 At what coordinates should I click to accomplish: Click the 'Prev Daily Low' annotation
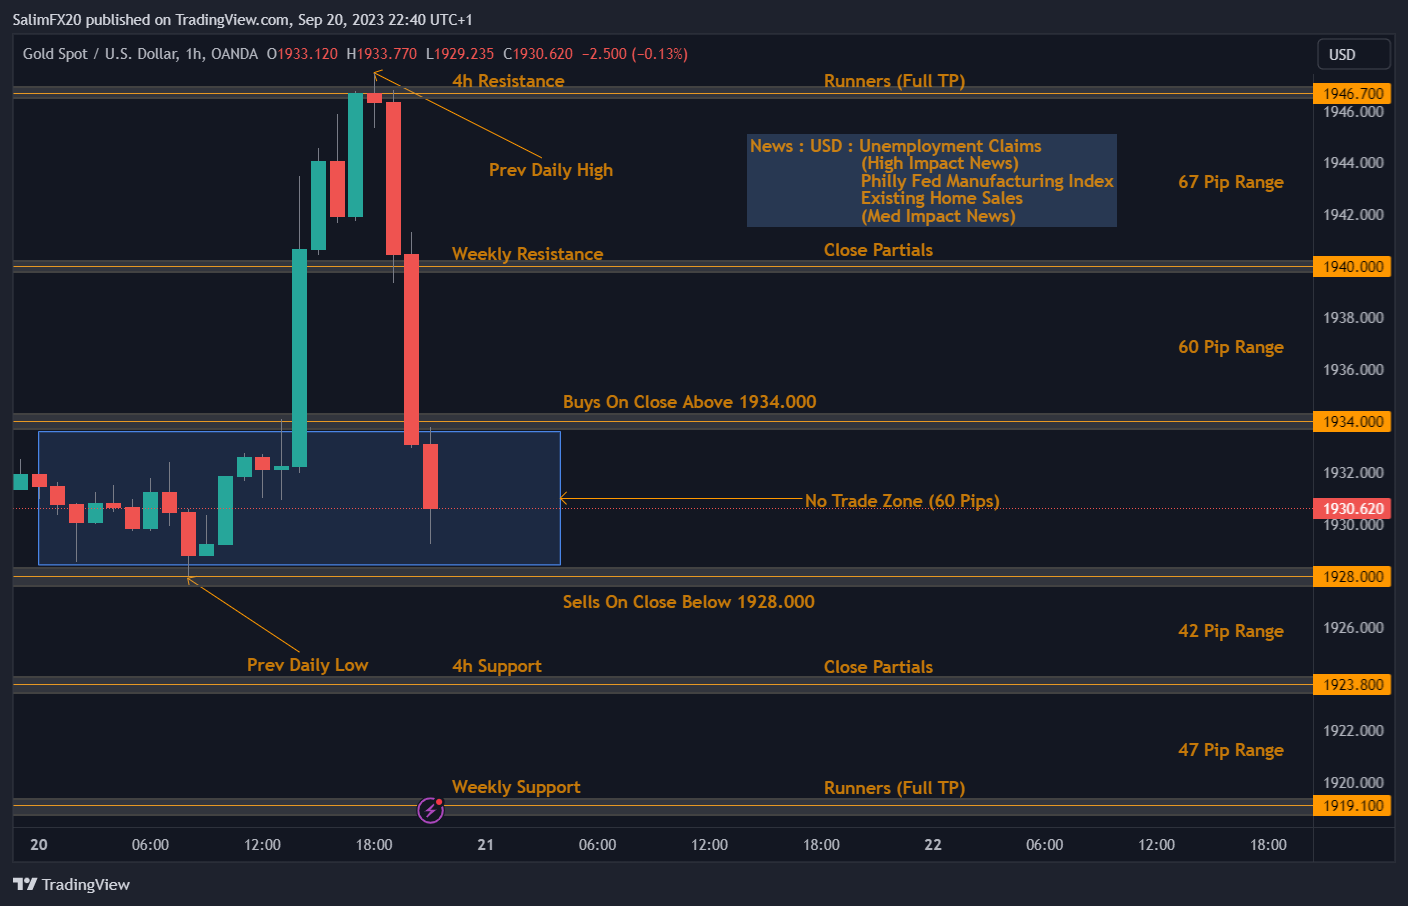(308, 665)
